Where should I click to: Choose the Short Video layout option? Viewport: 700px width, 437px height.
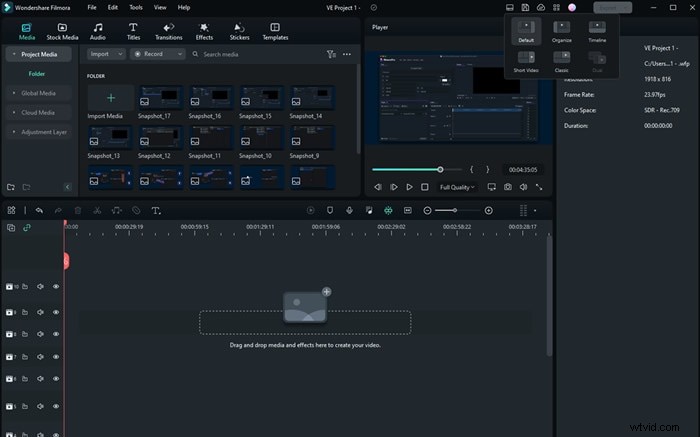pyautogui.click(x=525, y=59)
